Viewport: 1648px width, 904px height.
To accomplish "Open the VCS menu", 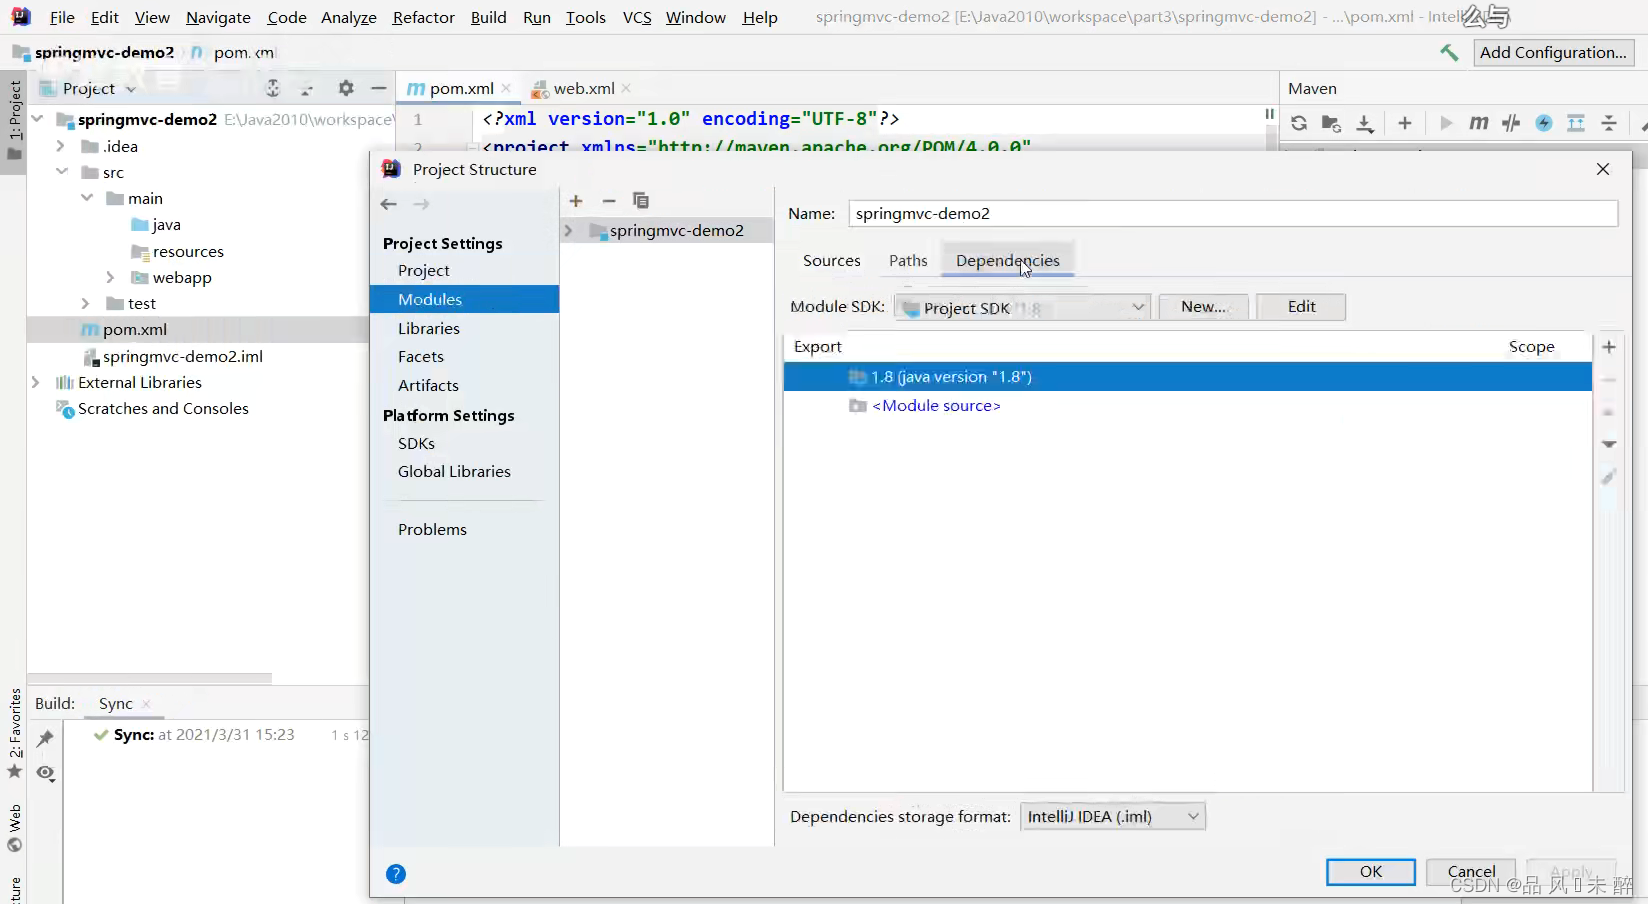I will click(637, 17).
